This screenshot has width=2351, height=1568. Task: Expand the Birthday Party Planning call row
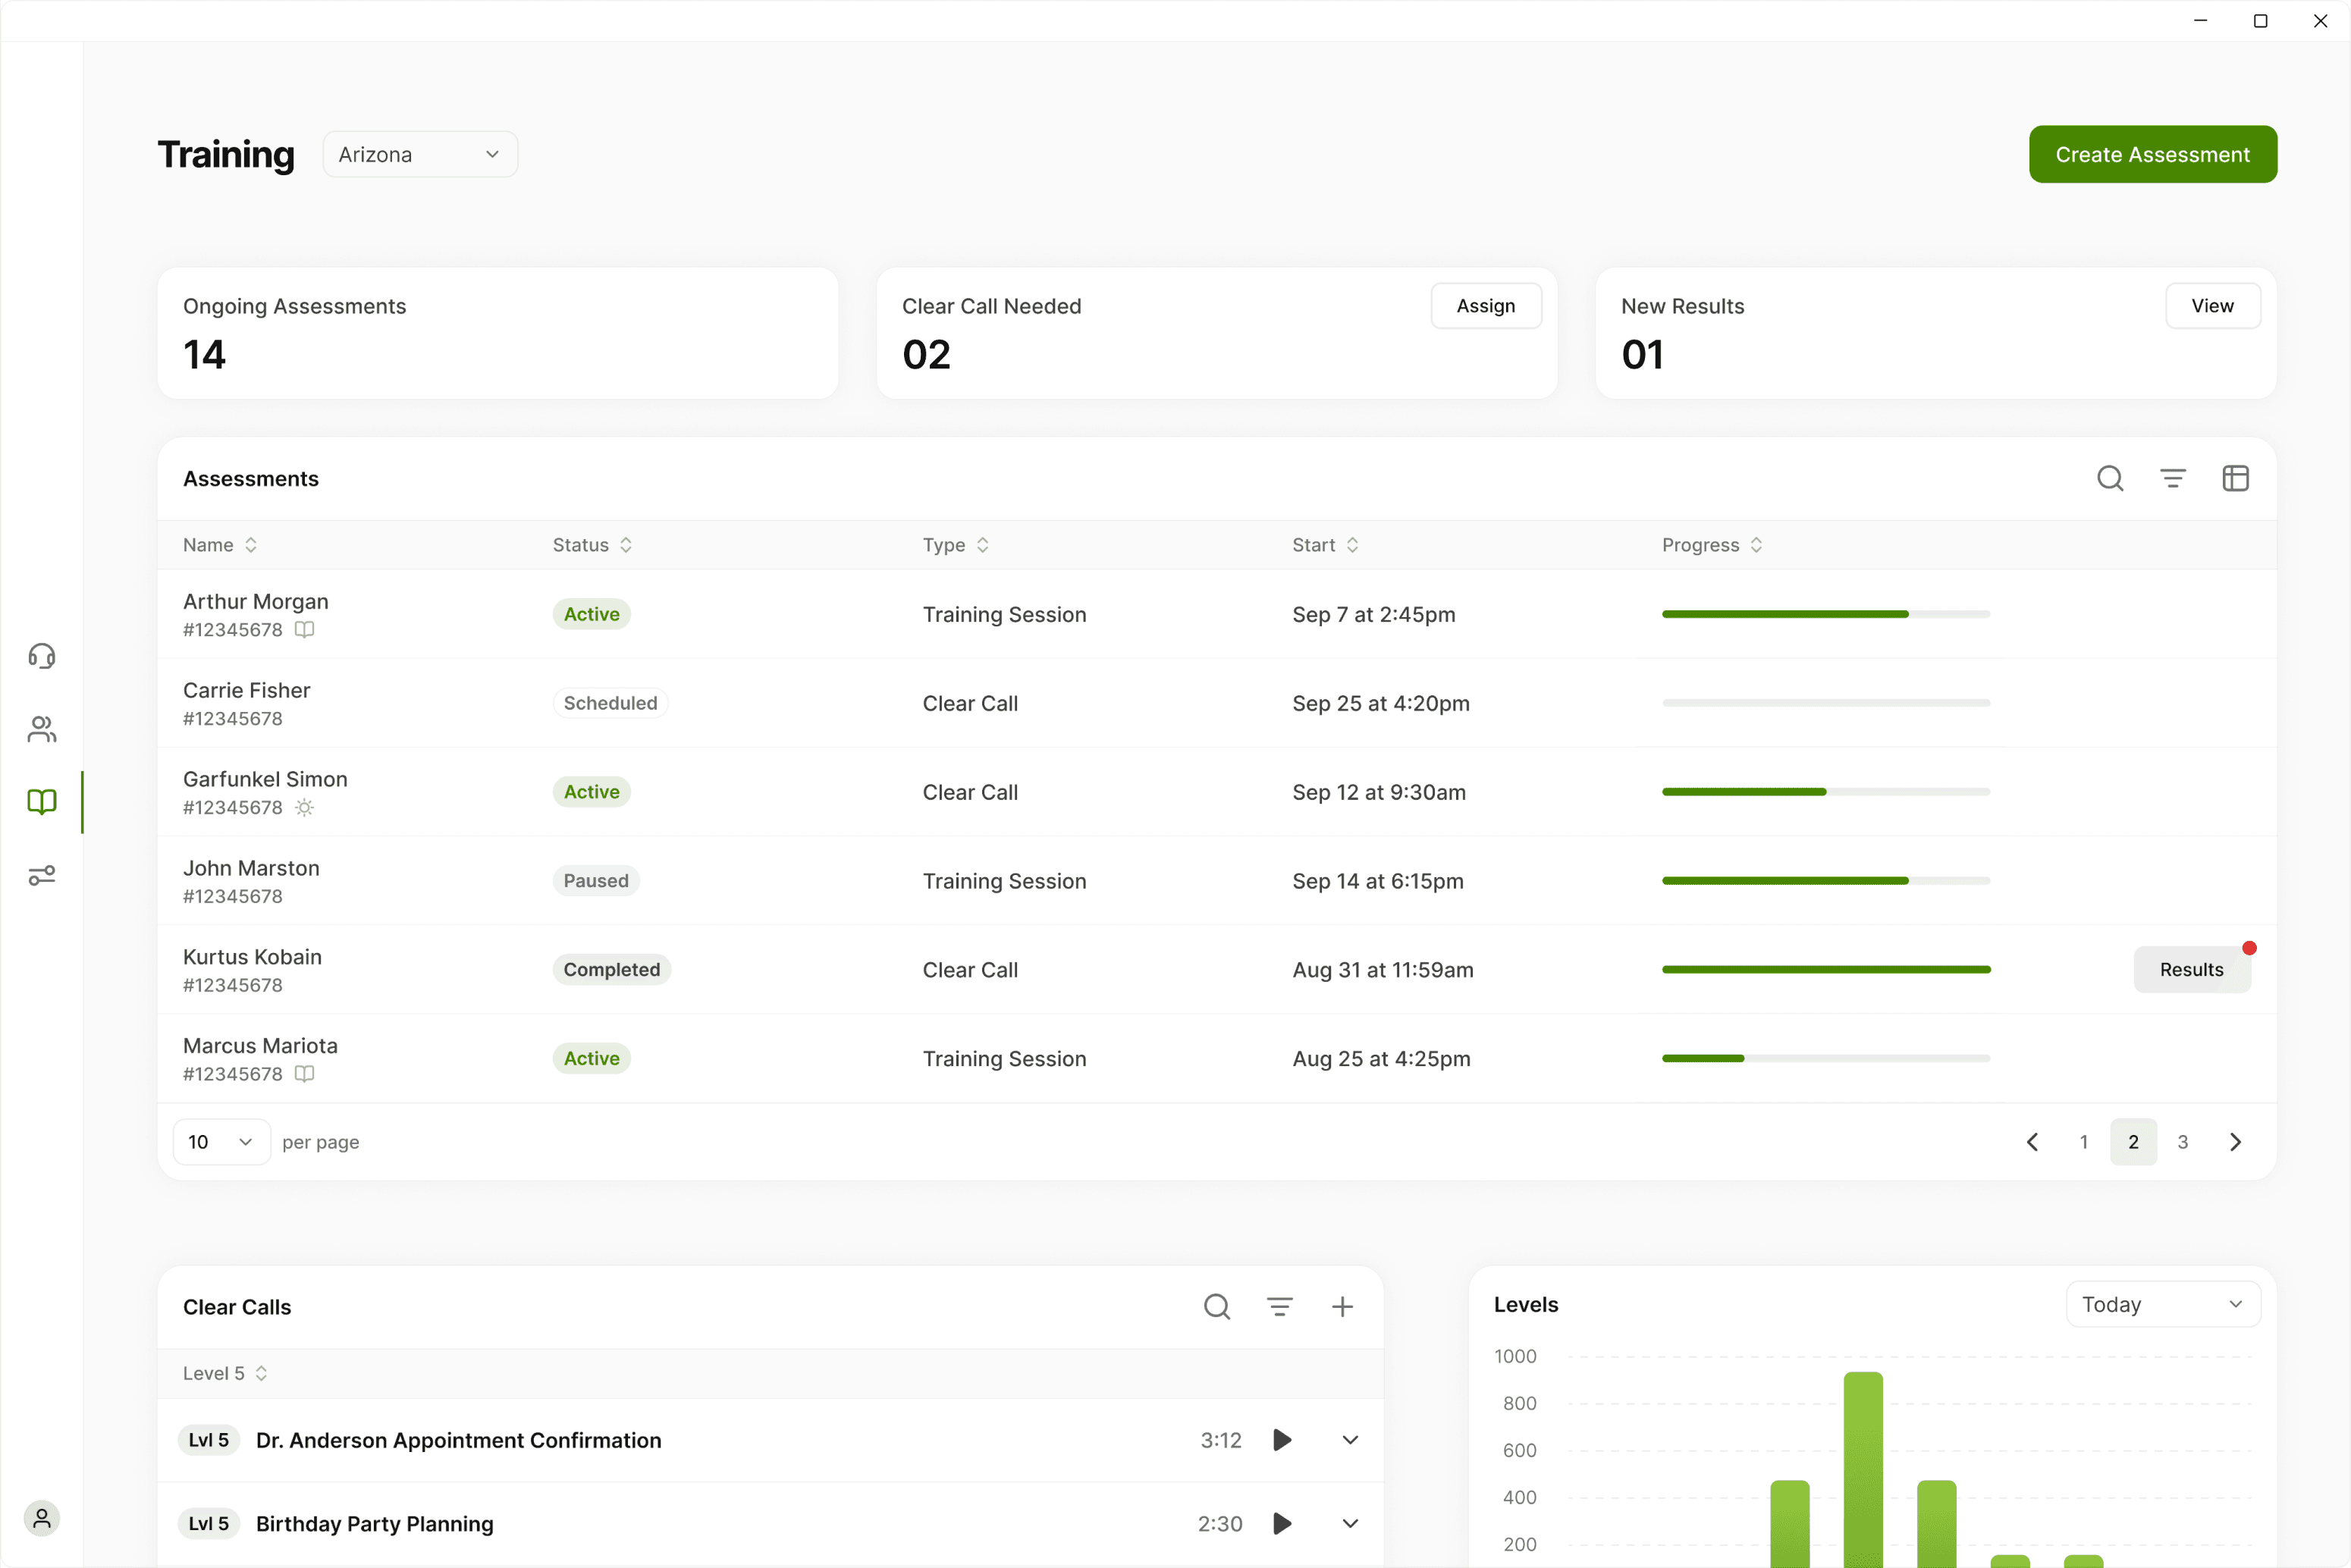(1350, 1524)
